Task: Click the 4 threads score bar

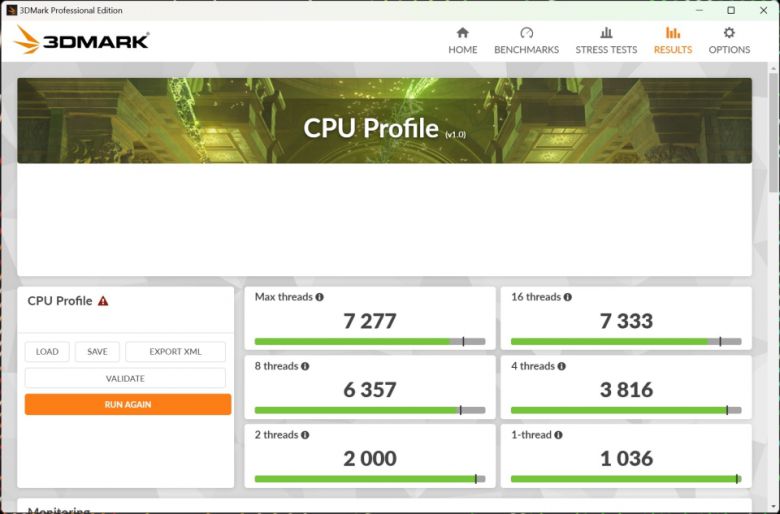Action: (626, 411)
